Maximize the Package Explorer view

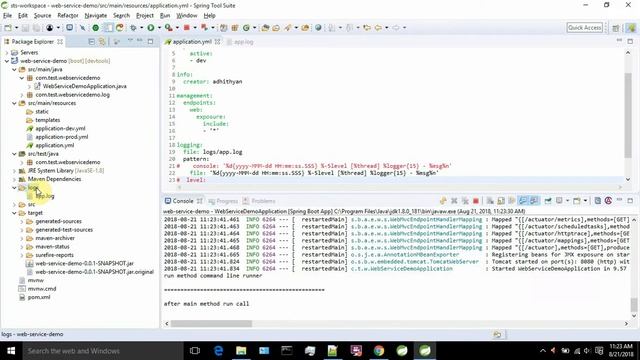point(151,42)
